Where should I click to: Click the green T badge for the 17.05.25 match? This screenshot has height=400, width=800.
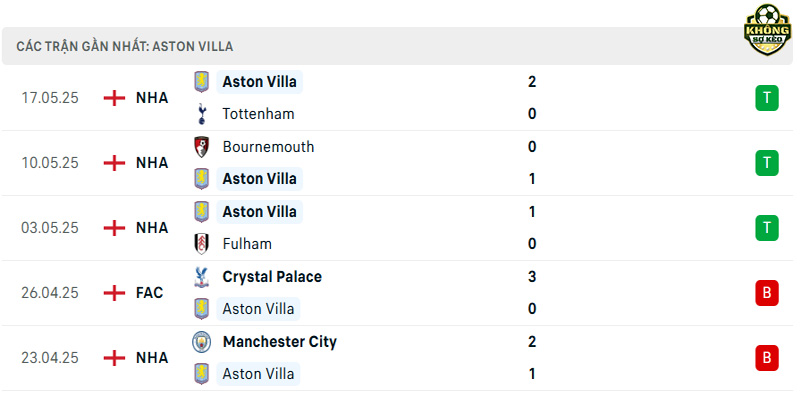pos(767,98)
